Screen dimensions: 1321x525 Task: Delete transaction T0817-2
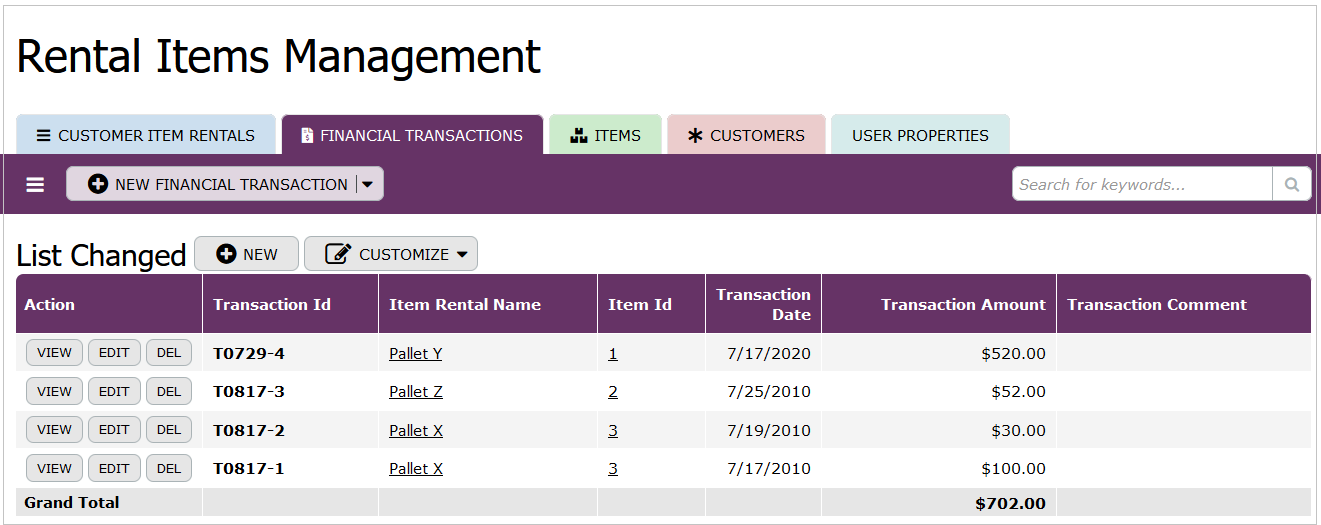(x=169, y=430)
